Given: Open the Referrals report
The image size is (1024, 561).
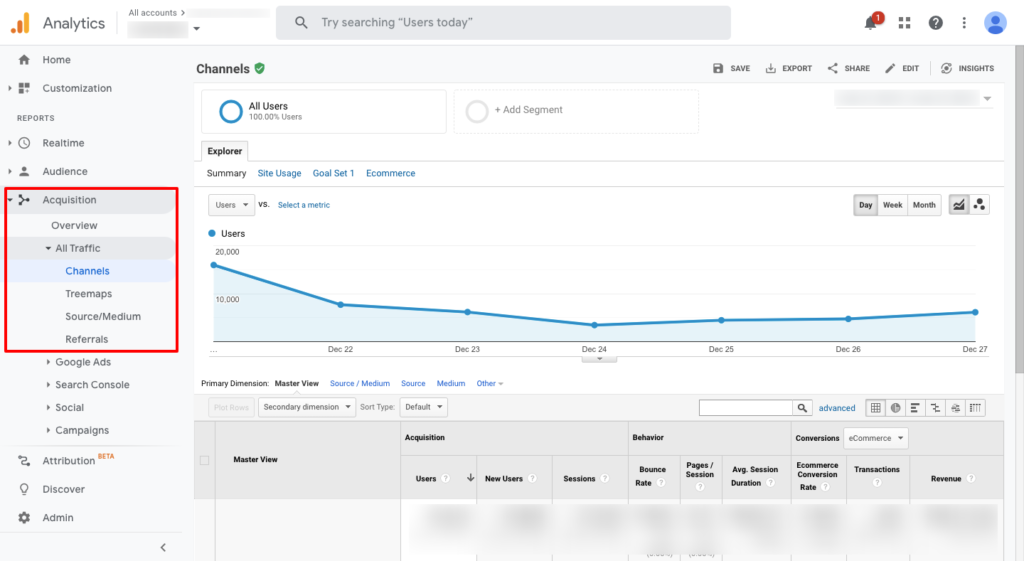Looking at the screenshot, I should click(86, 340).
